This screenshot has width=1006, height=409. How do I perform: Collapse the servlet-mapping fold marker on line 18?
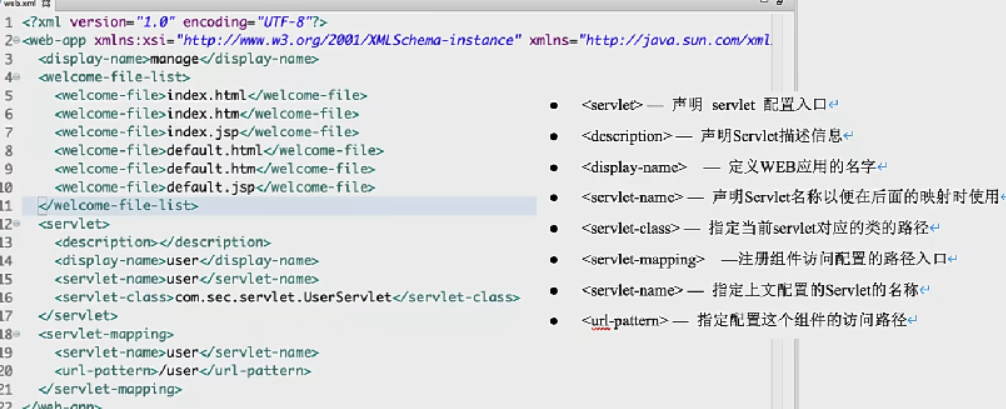pyautogui.click(x=17, y=334)
